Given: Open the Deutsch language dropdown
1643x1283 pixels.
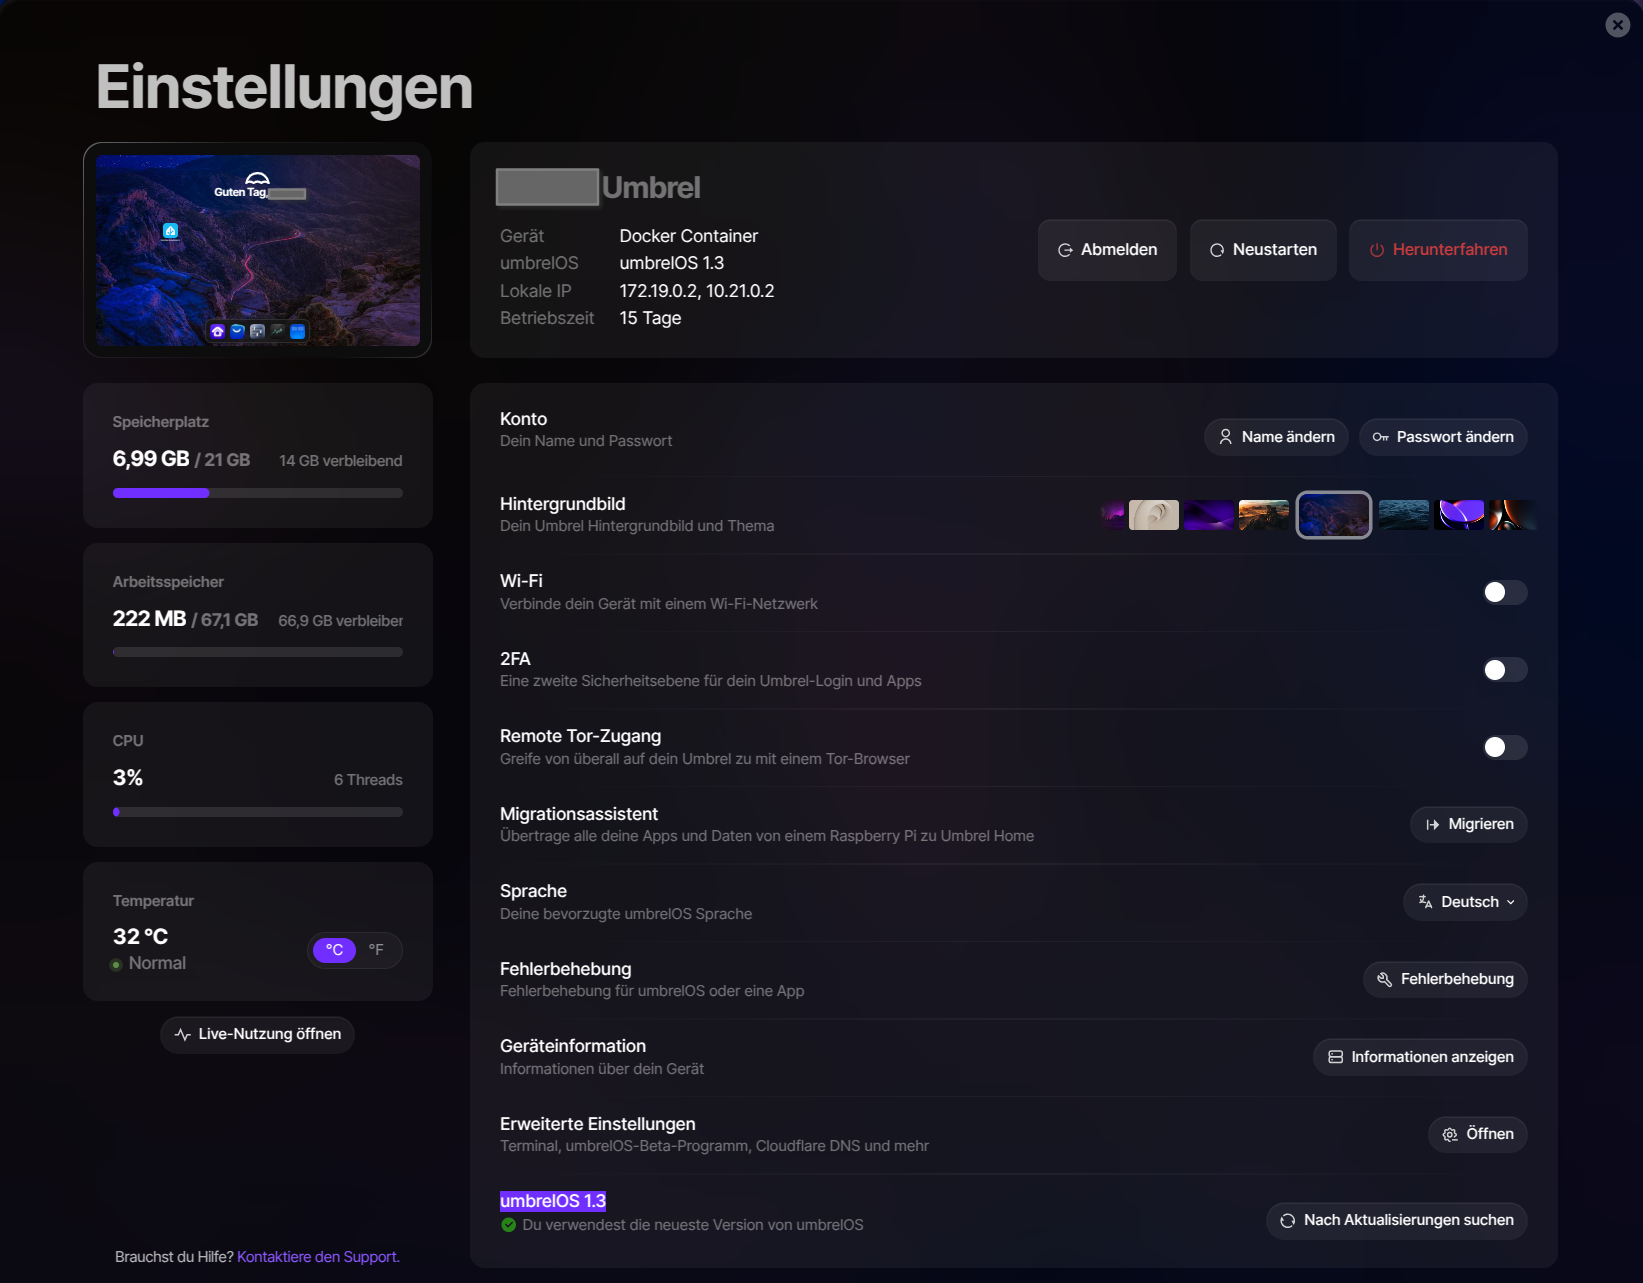Looking at the screenshot, I should (x=1465, y=902).
